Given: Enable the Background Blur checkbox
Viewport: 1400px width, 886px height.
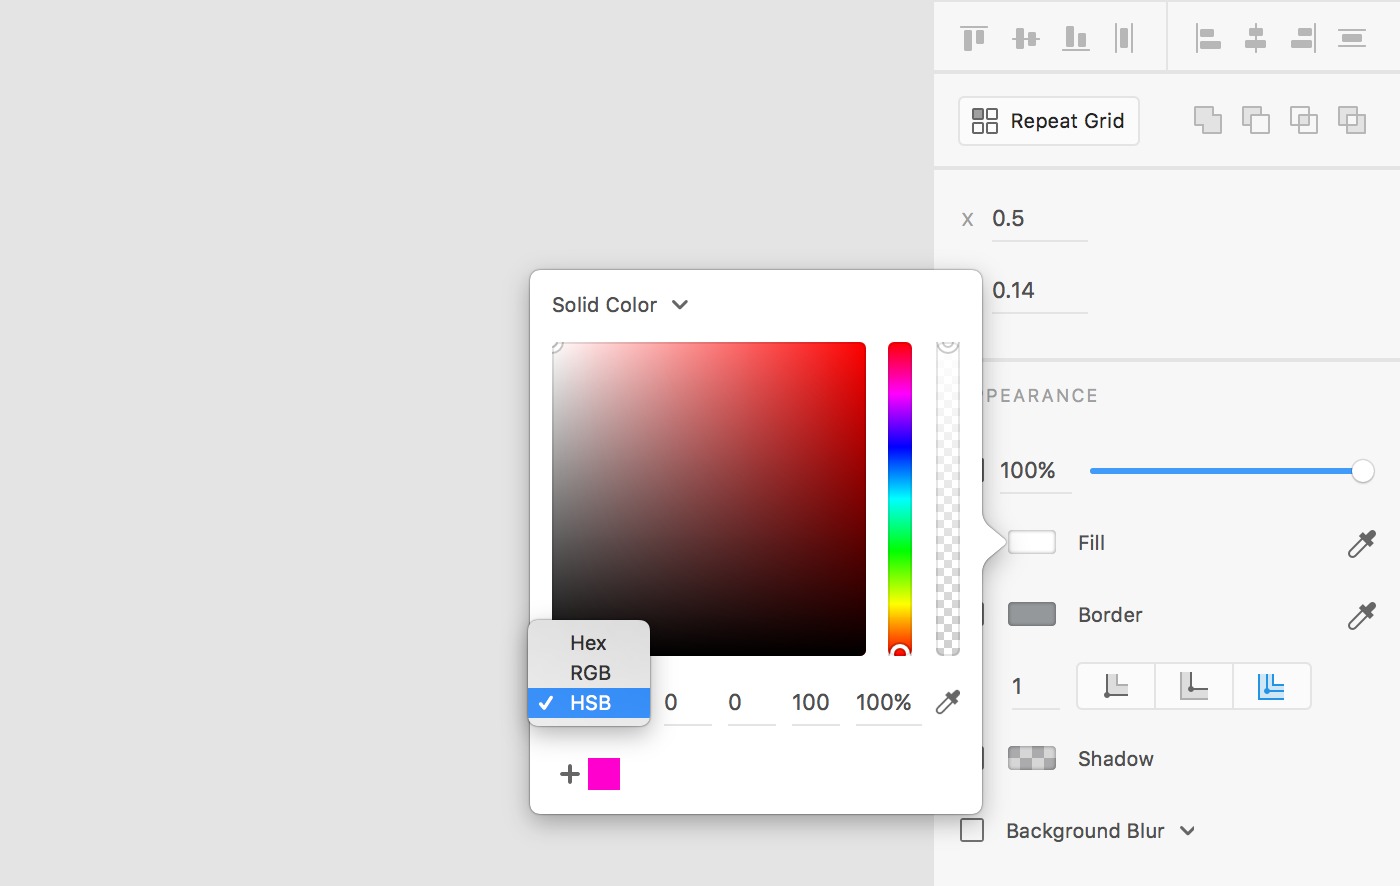Looking at the screenshot, I should 972,830.
